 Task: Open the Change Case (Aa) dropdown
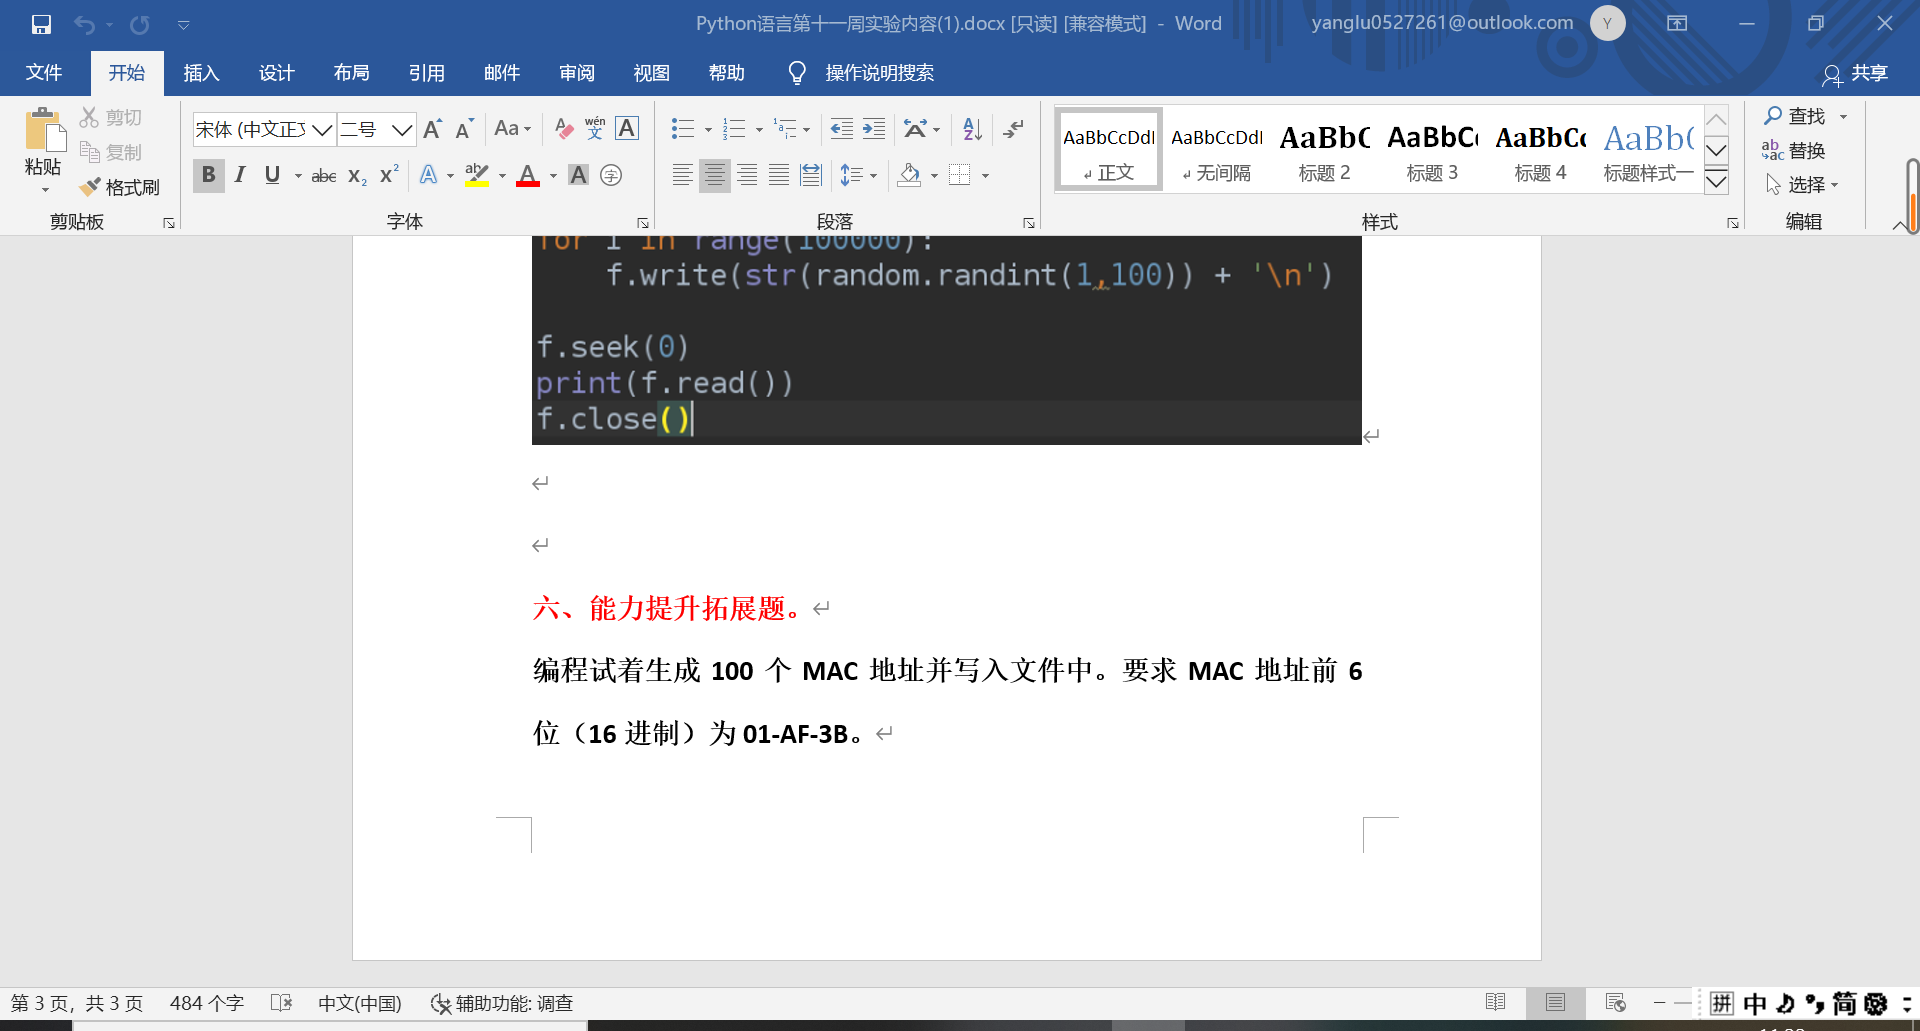point(513,129)
